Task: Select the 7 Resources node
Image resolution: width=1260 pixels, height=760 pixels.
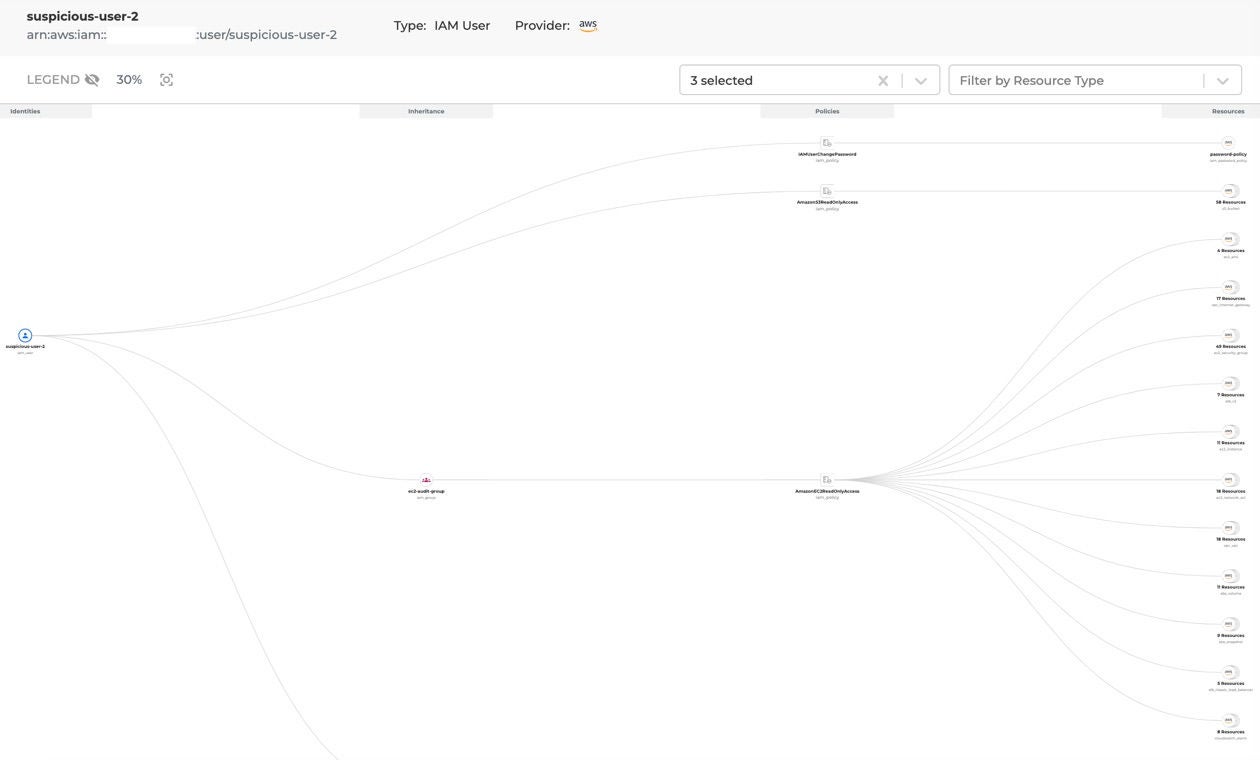Action: [1229, 383]
